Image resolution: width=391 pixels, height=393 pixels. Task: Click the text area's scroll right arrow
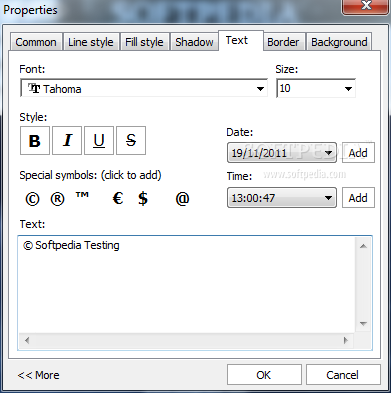point(346,340)
